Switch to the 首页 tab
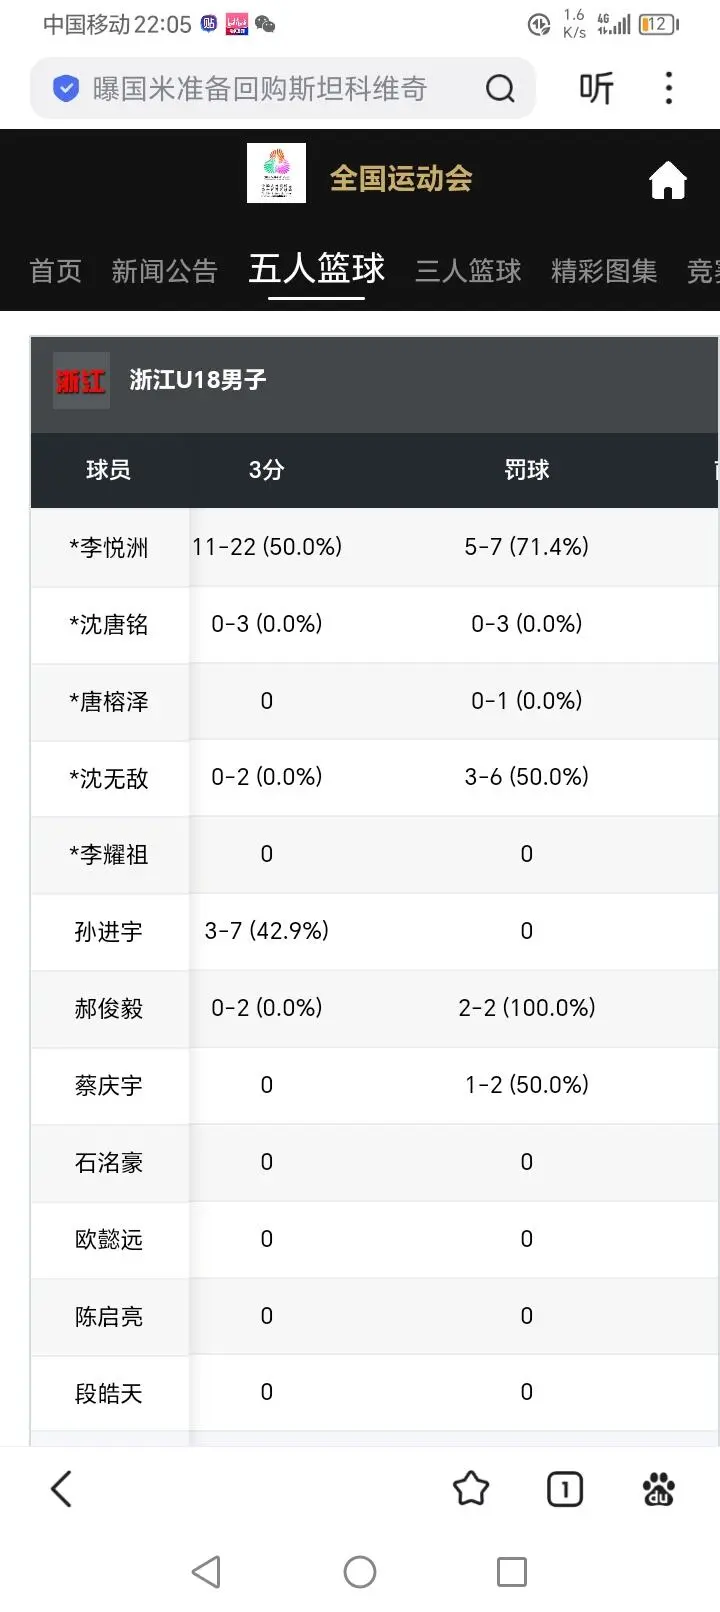This screenshot has width=720, height=1612. (x=55, y=271)
